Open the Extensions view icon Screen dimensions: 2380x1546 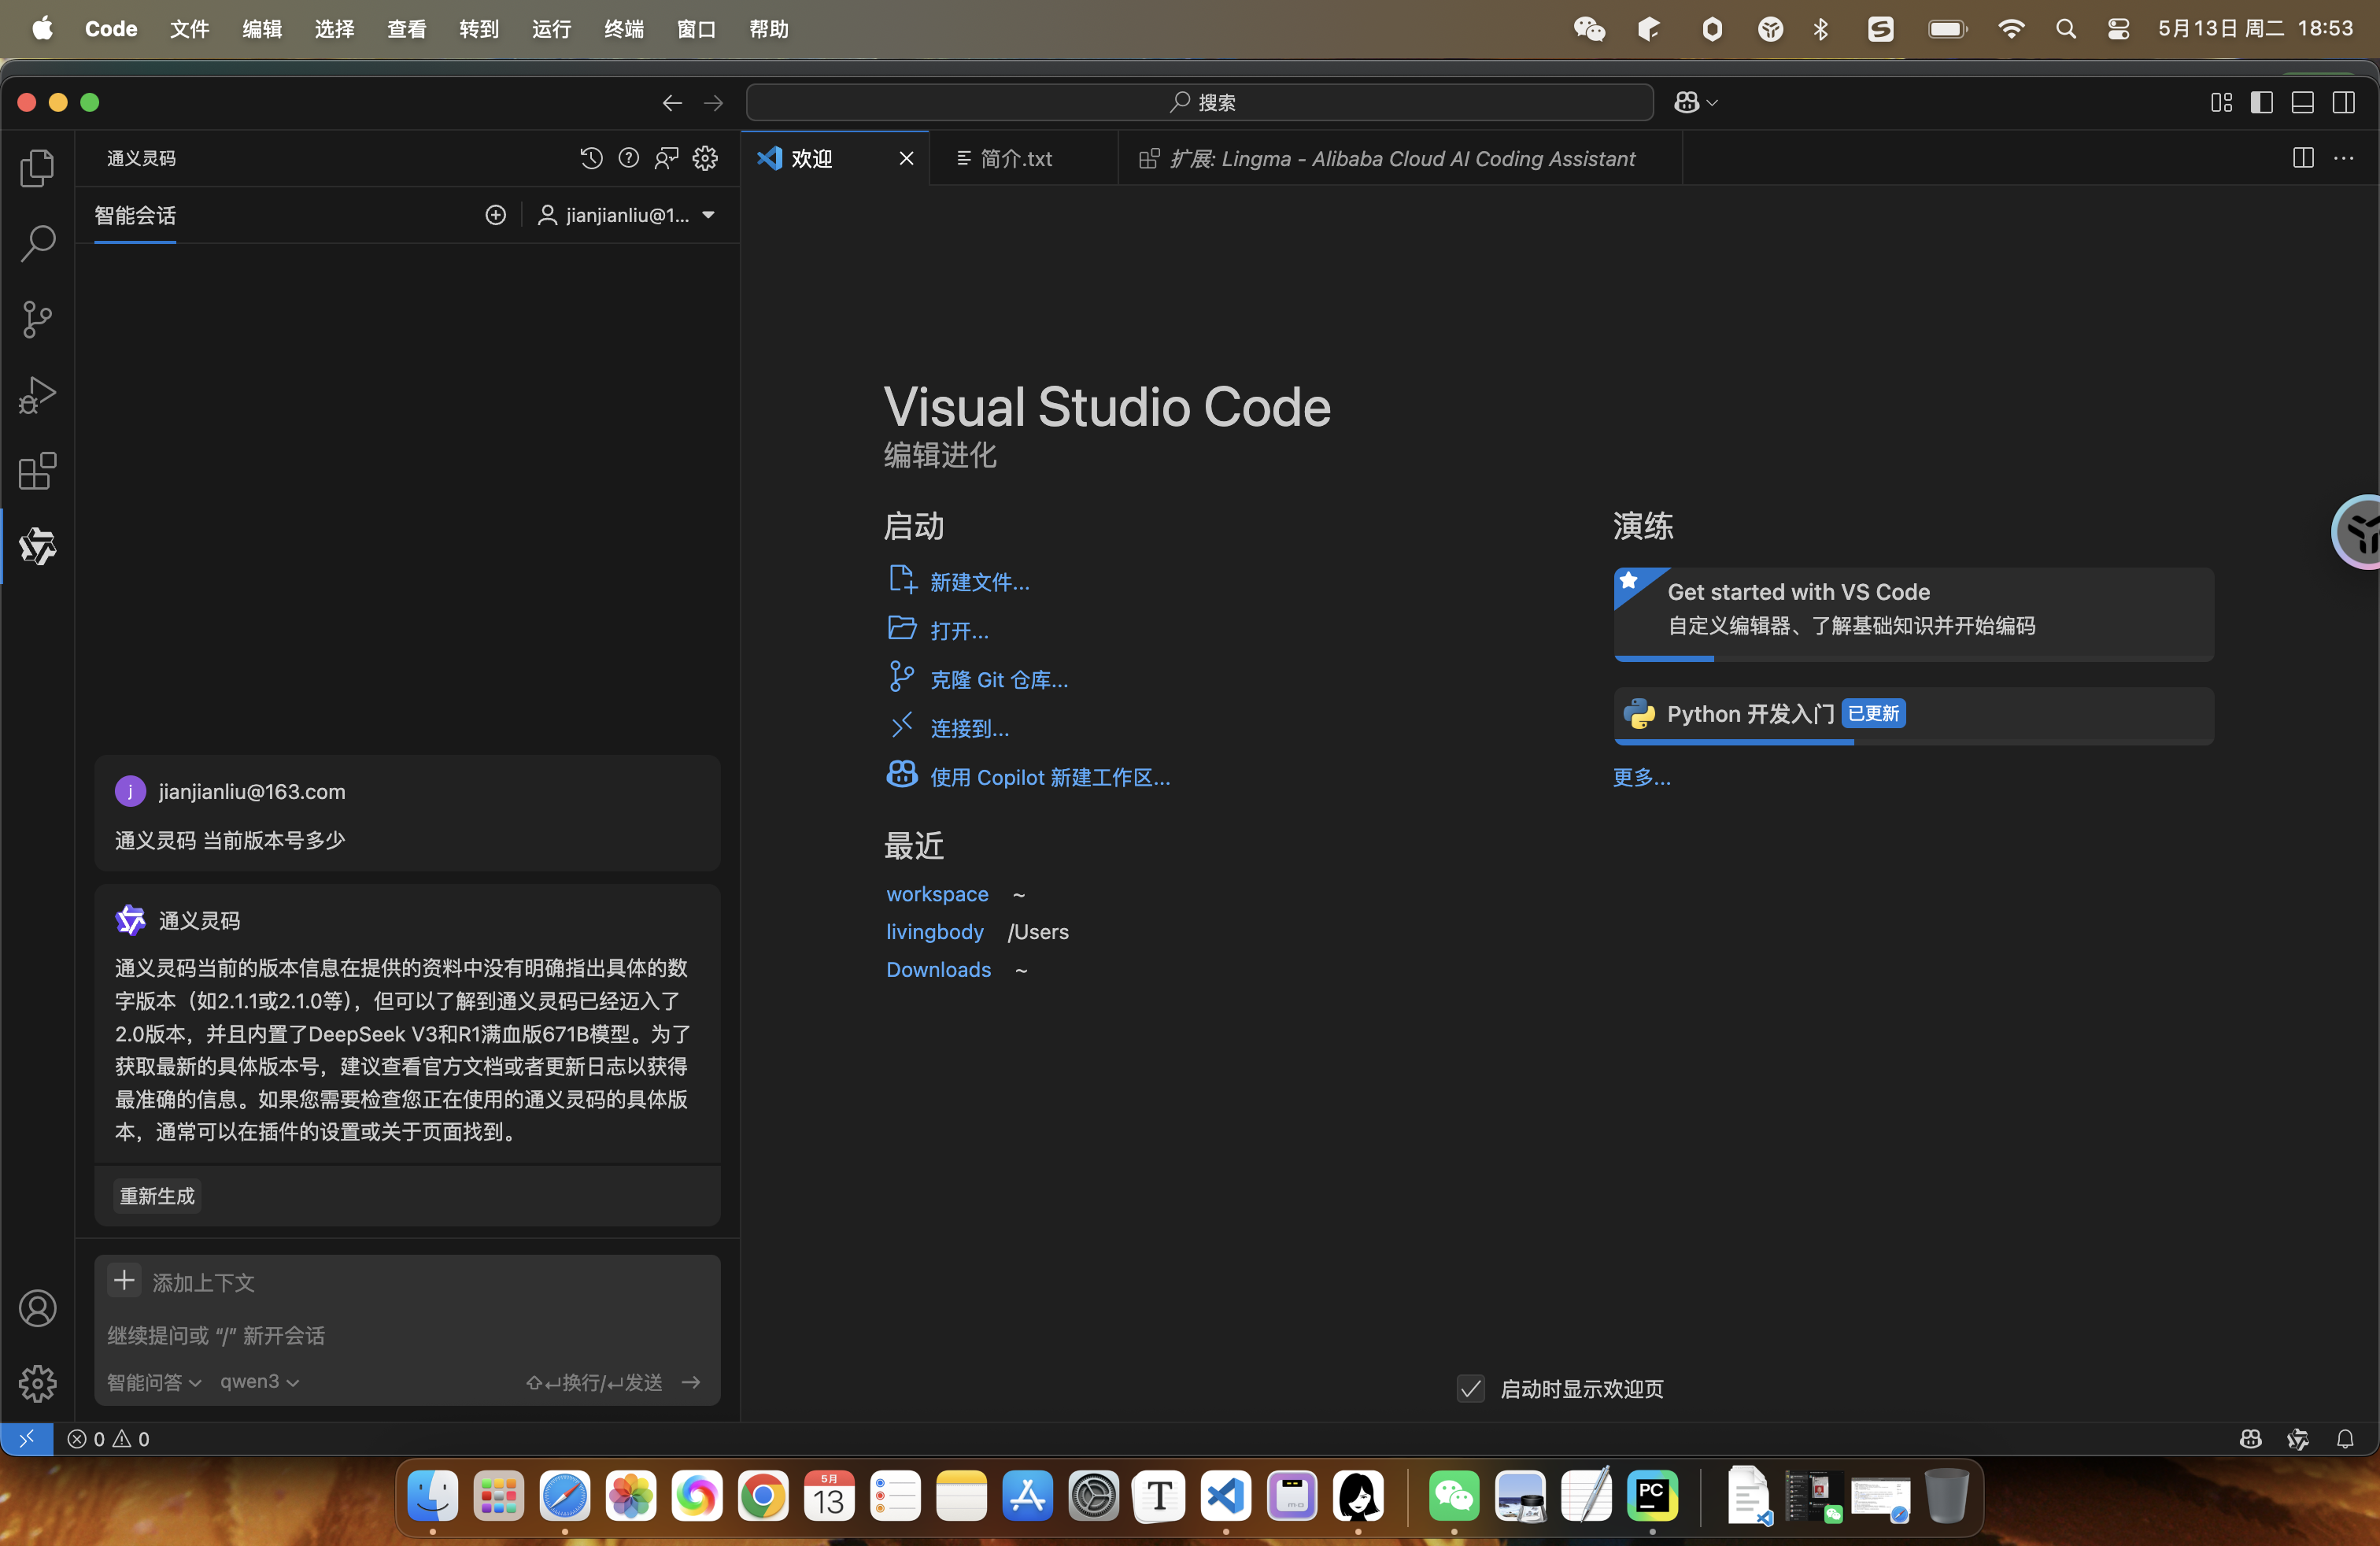click(37, 471)
